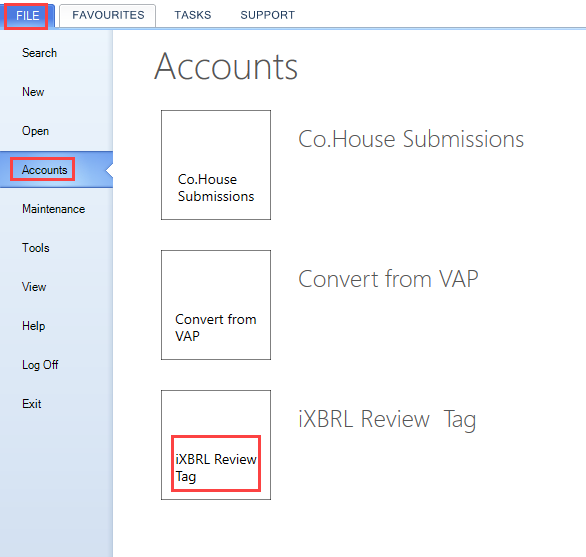
Task: Open the Convert from VAP tile
Action: 216,305
